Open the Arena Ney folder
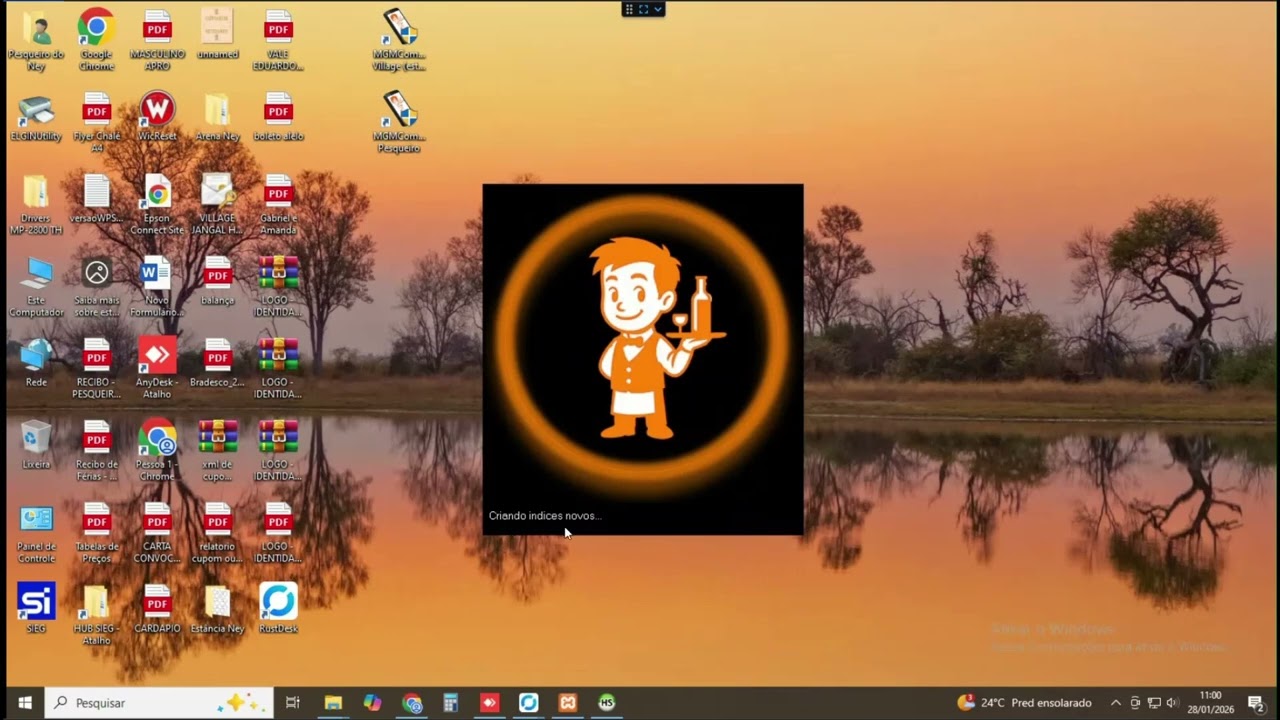This screenshot has height=720, width=1280. [x=217, y=117]
